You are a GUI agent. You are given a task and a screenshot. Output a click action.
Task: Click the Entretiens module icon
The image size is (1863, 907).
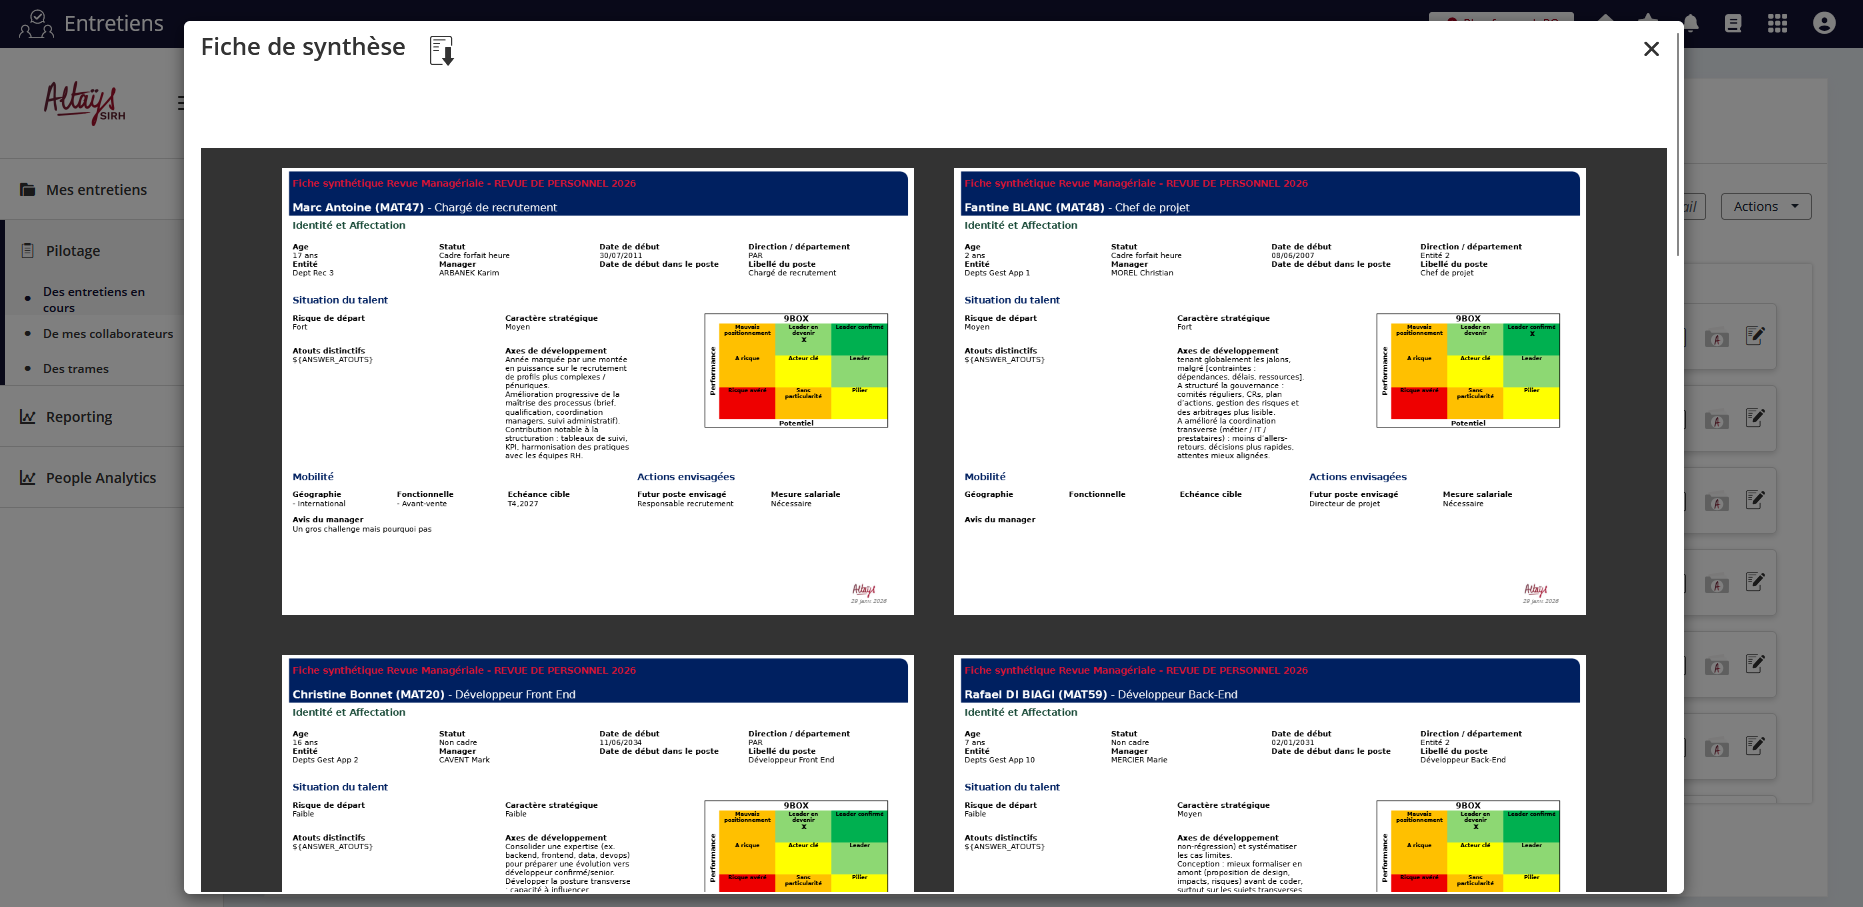[x=36, y=23]
